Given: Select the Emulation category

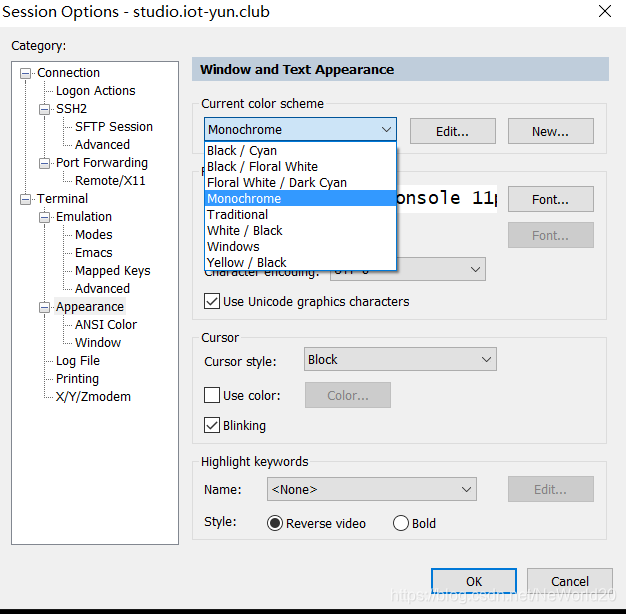Looking at the screenshot, I should pyautogui.click(x=84, y=216).
